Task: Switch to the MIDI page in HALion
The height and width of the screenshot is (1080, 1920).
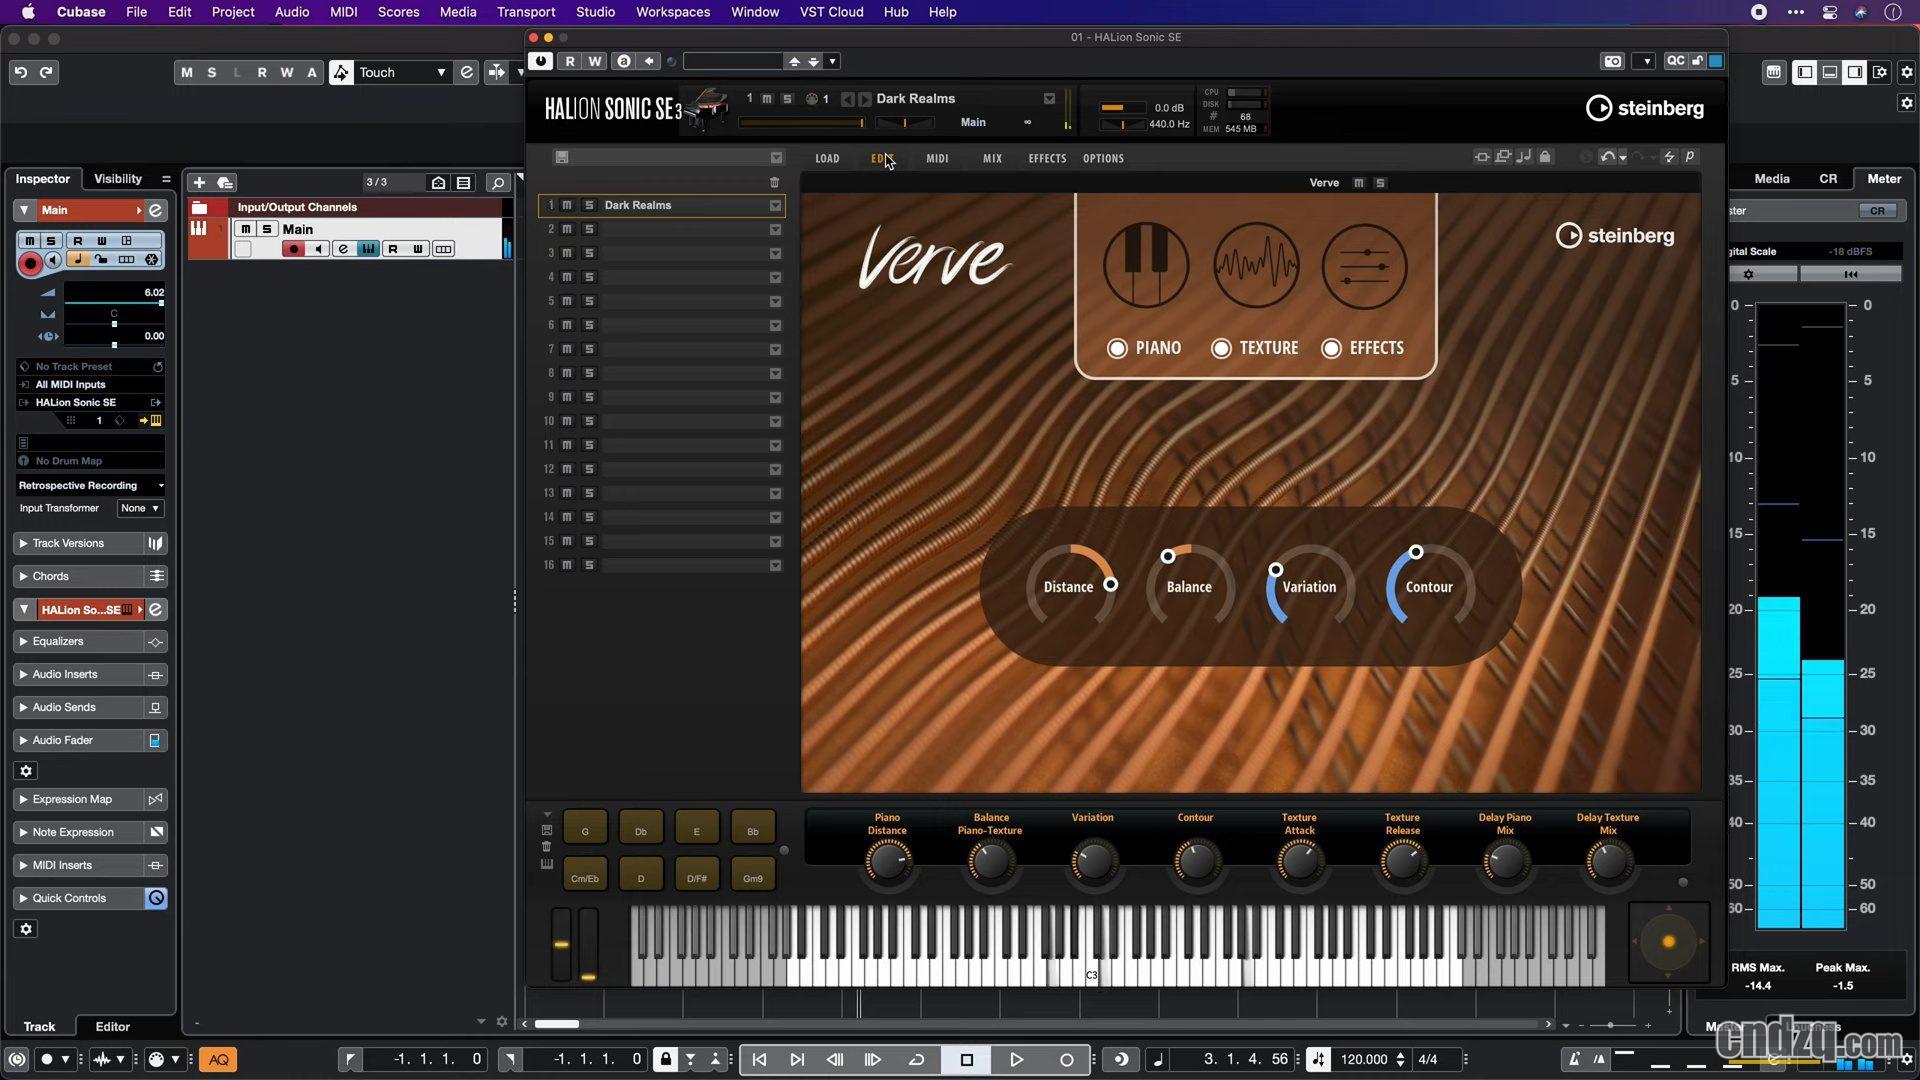Action: click(937, 158)
